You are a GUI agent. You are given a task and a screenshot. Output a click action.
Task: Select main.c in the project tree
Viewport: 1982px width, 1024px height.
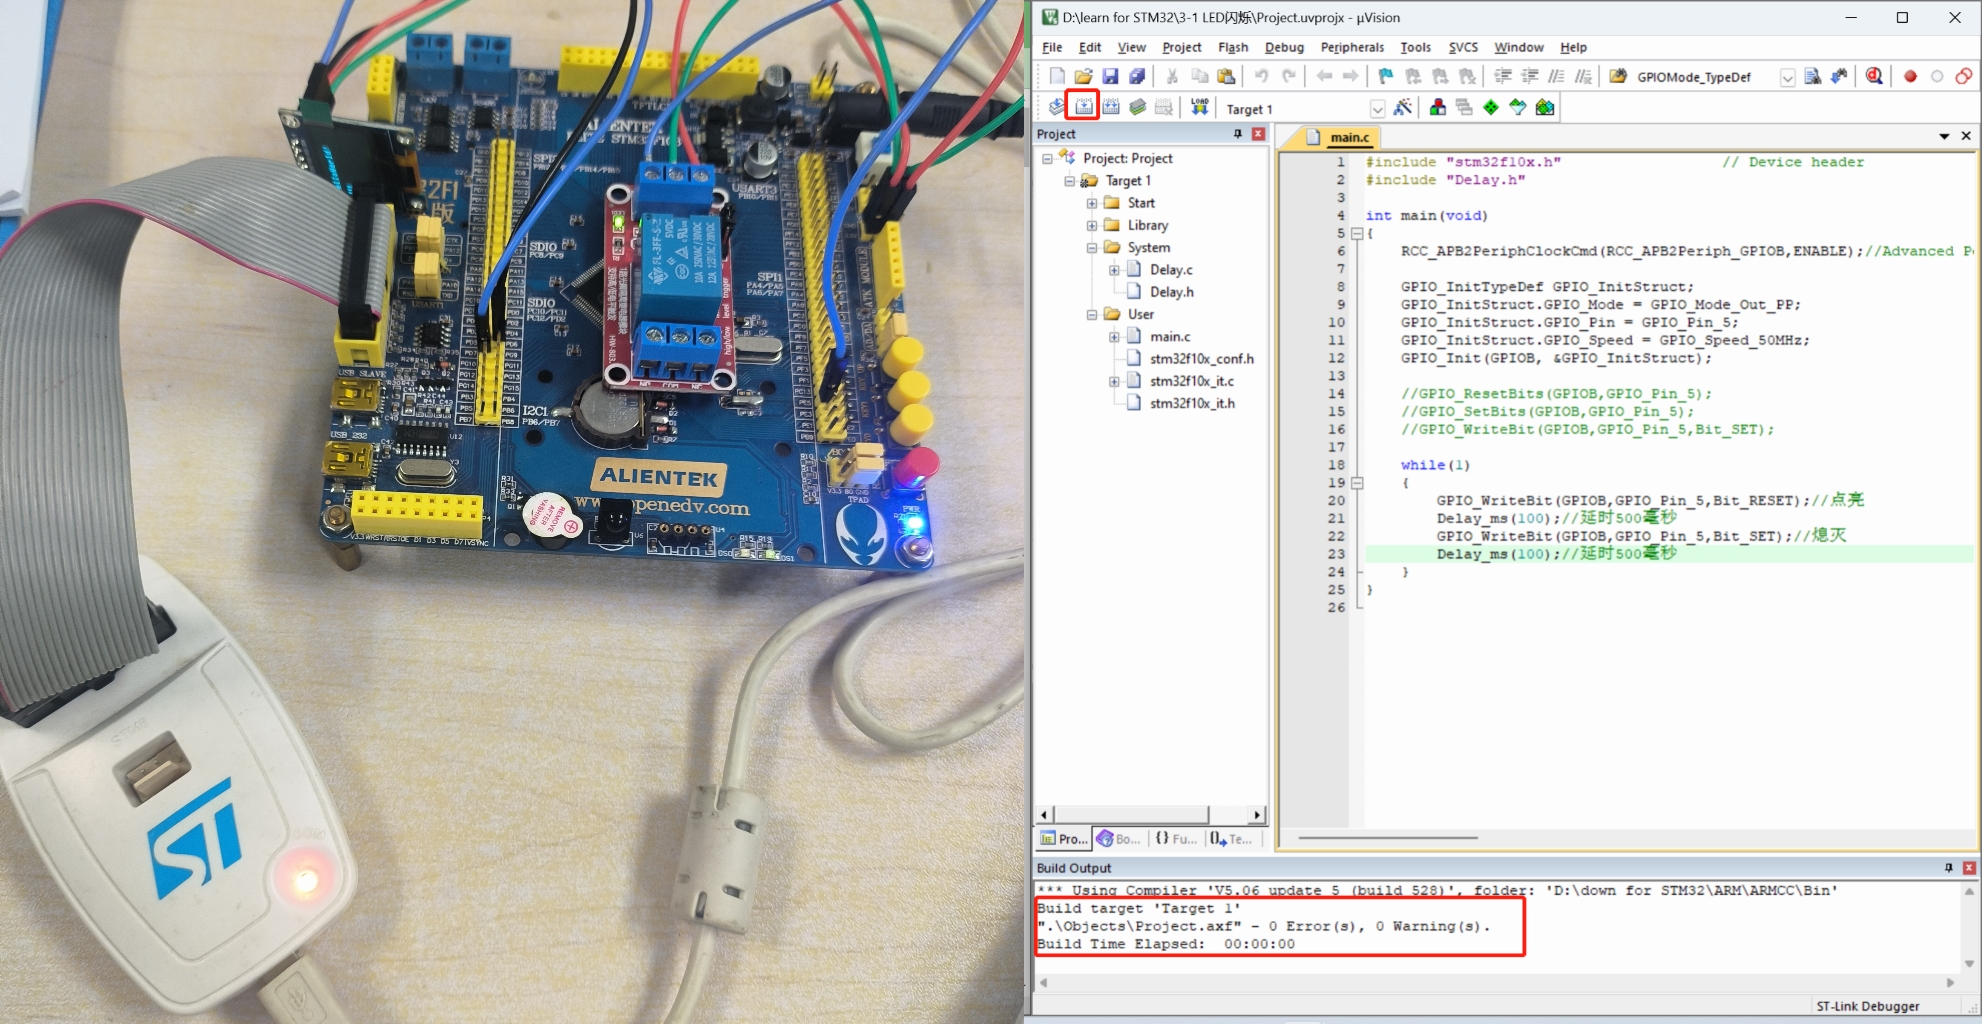coord(1170,337)
